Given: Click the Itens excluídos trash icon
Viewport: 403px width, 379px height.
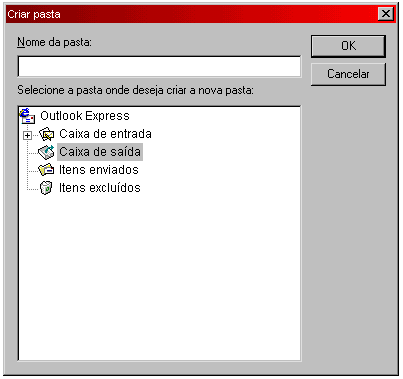Looking at the screenshot, I should (46, 188).
